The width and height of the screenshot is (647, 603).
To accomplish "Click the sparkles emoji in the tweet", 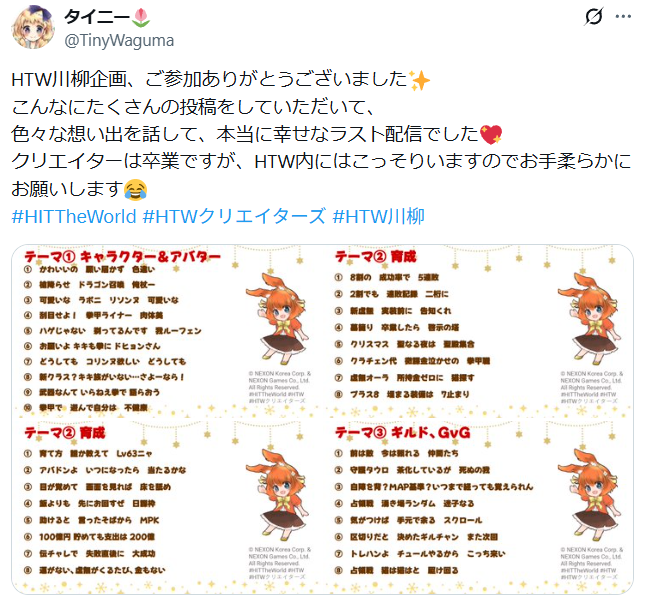I will [x=419, y=80].
